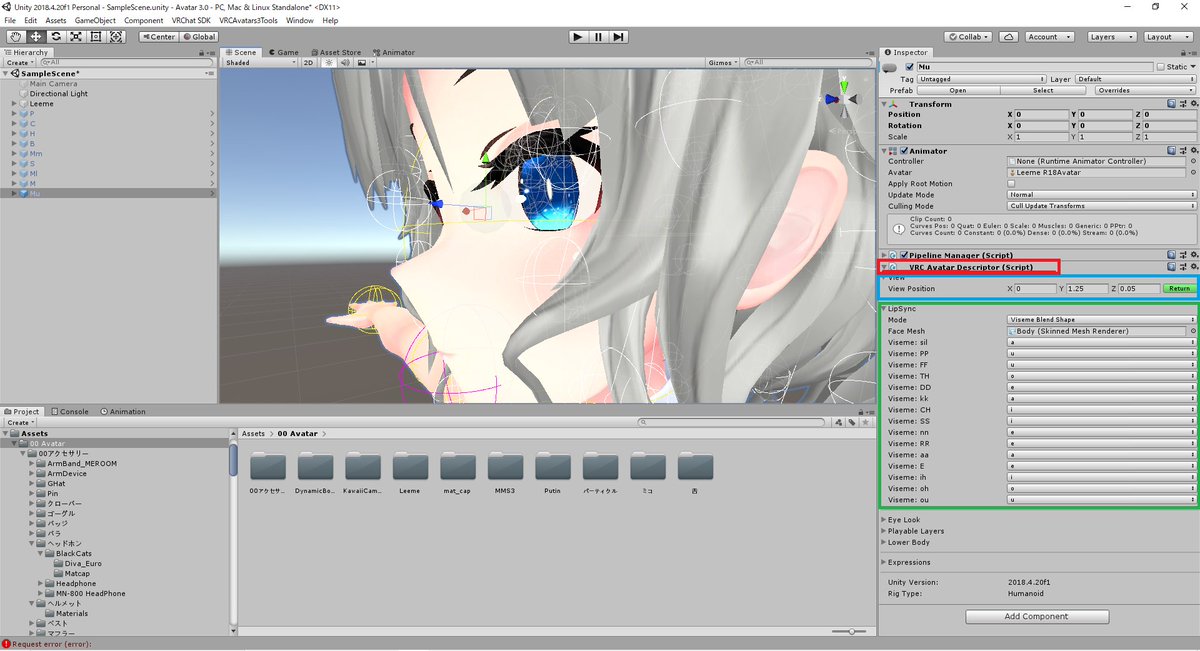Open Transform component preset icon
Screen dimensions: 1200x651
(1182, 104)
